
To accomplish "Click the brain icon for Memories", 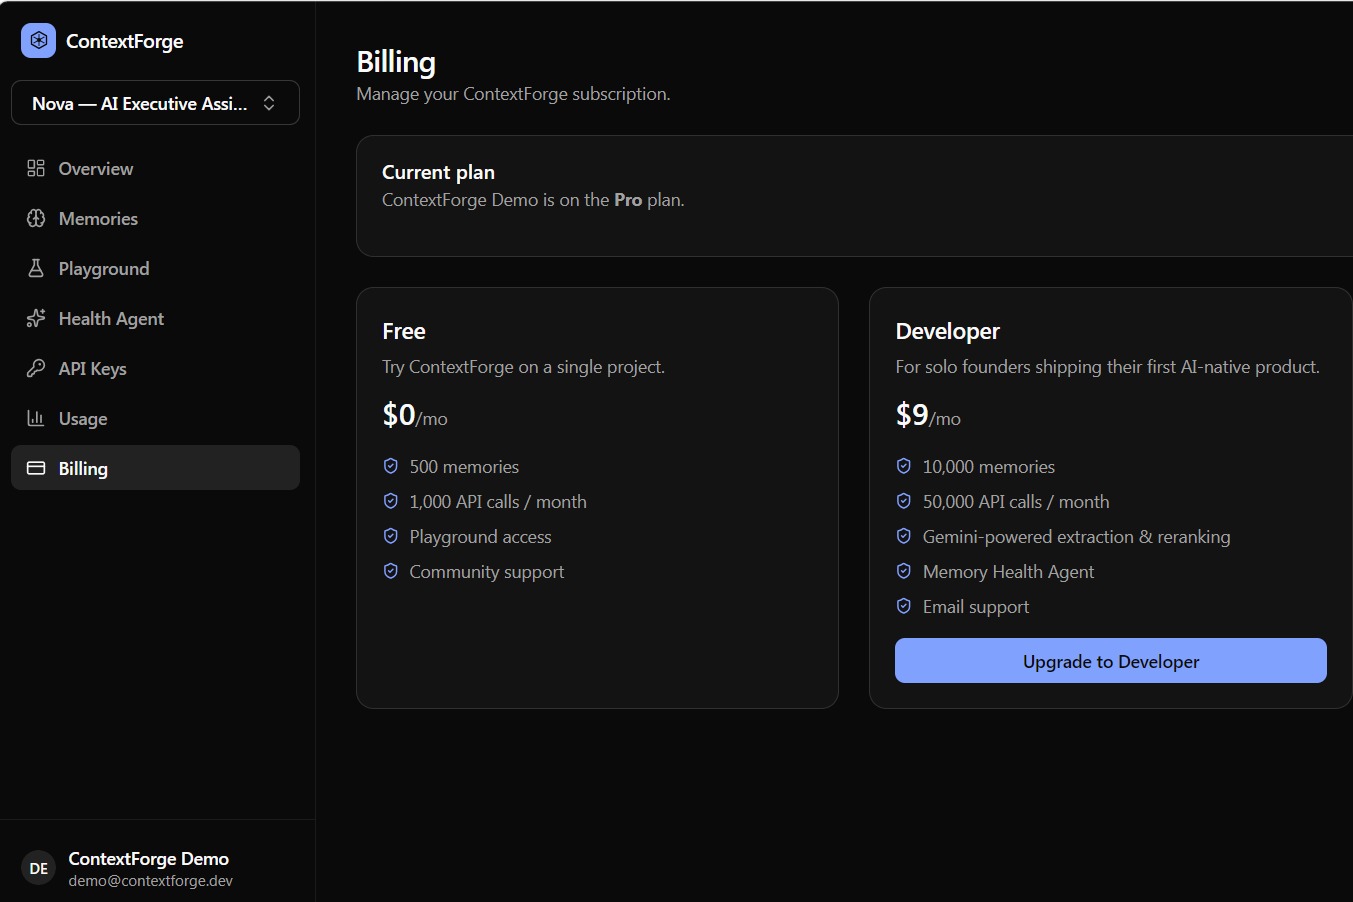I will point(36,218).
